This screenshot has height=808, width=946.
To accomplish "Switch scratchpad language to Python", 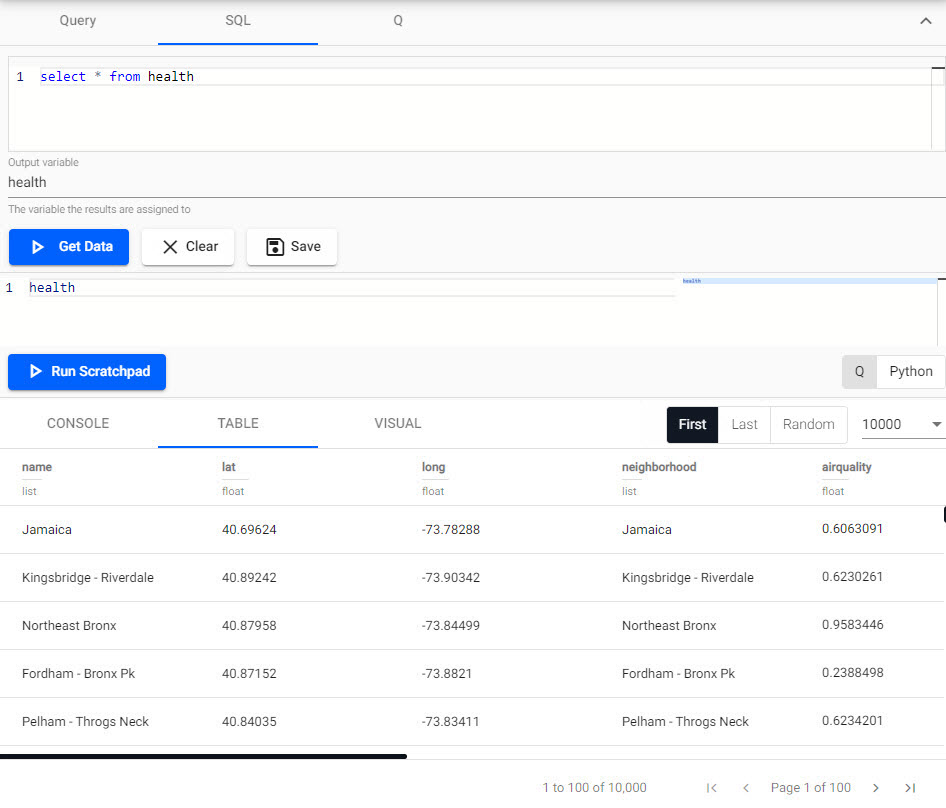I will tap(910, 372).
